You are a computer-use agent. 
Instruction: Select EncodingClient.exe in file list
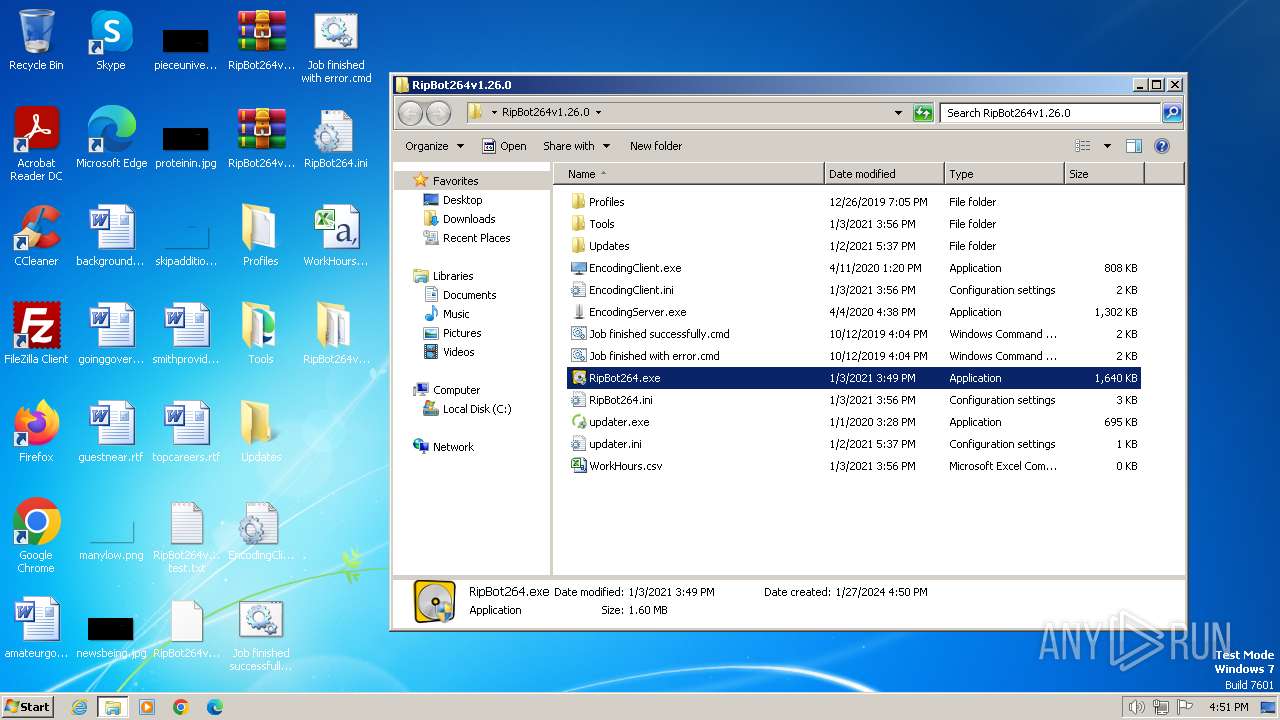point(853,268)
